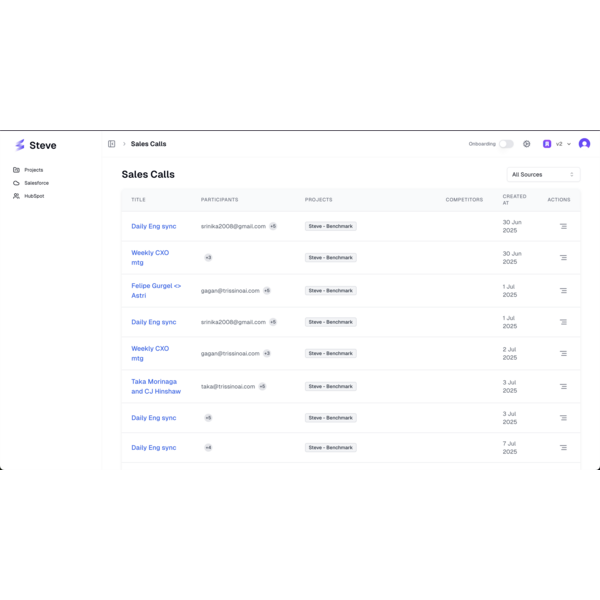
Task: Open actions menu for Taka Morinaga call
Action: 563,386
